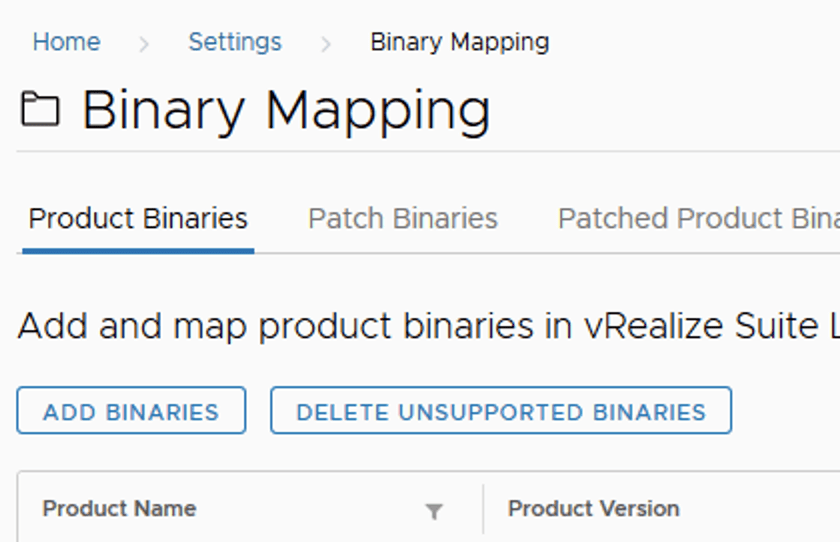Navigate to Settings in the breadcrumb
Screen dimensions: 840x542
pos(235,42)
